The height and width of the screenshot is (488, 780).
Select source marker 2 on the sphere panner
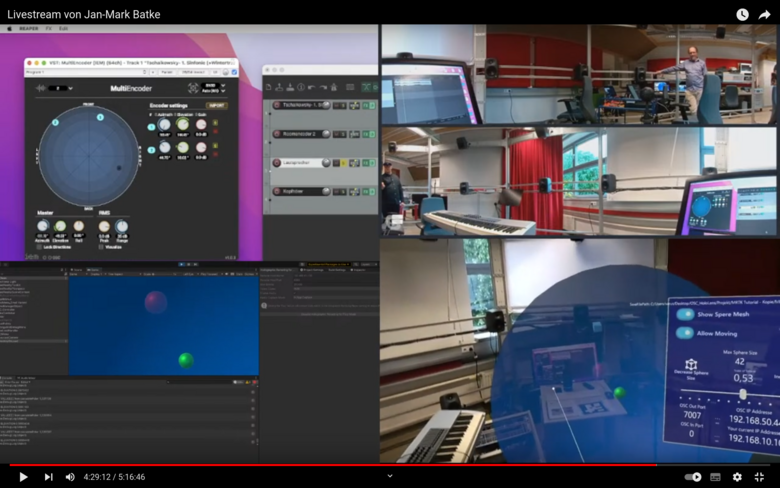pos(55,122)
